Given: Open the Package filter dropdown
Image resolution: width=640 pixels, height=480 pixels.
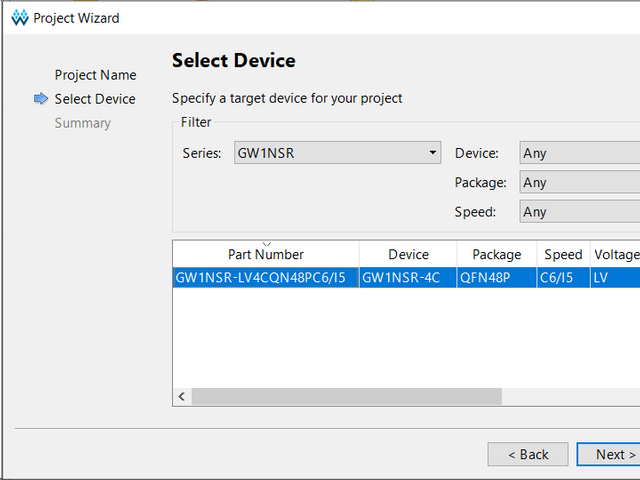Looking at the screenshot, I should click(580, 183).
